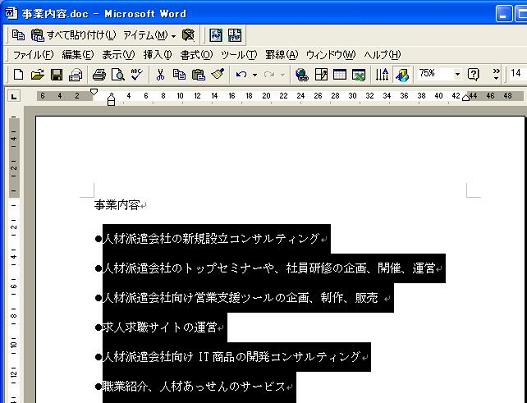Open Print Preview
This screenshot has width=527, height=403.
coord(118,74)
